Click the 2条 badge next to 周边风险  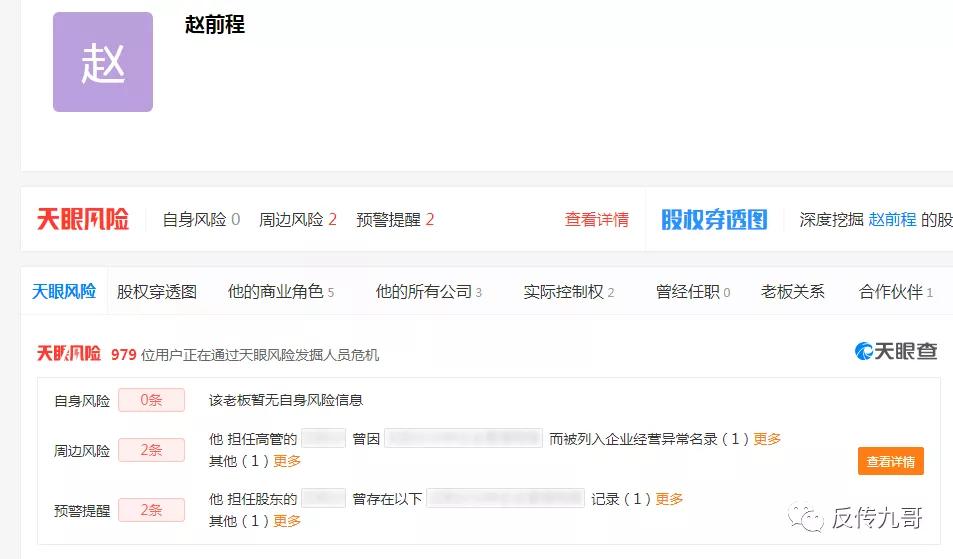(x=151, y=450)
